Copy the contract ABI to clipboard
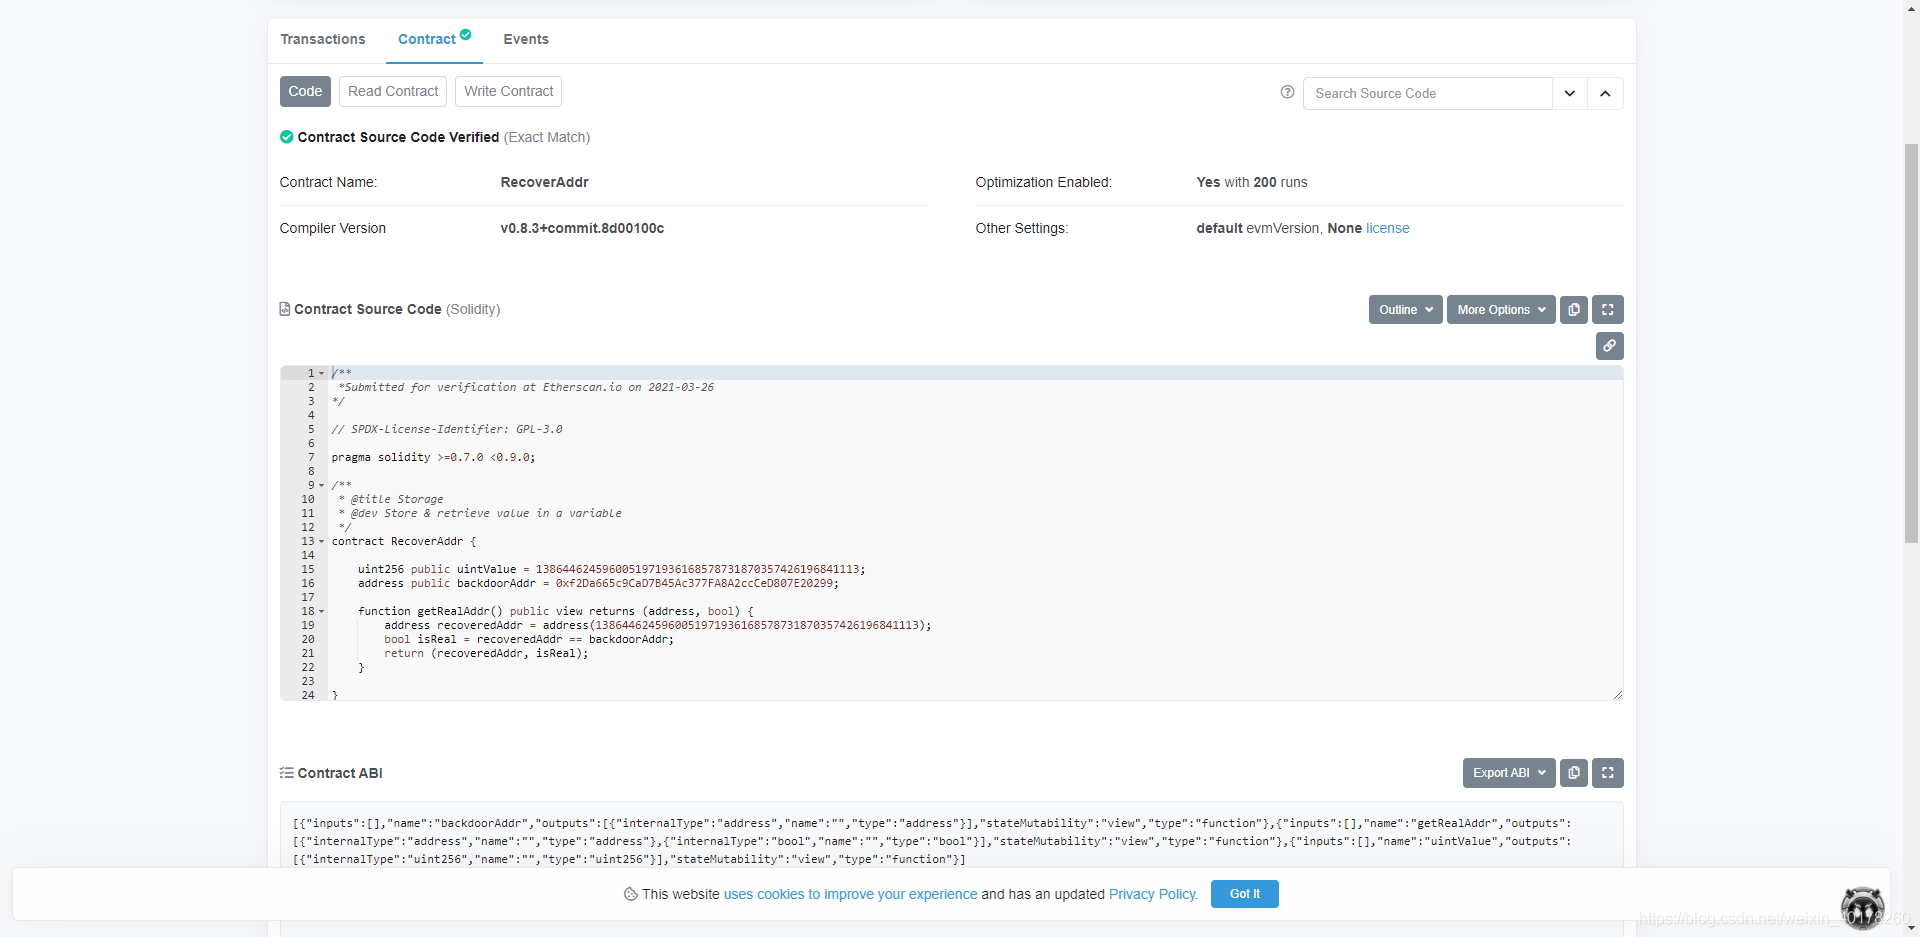This screenshot has width=1920, height=937. tap(1574, 773)
